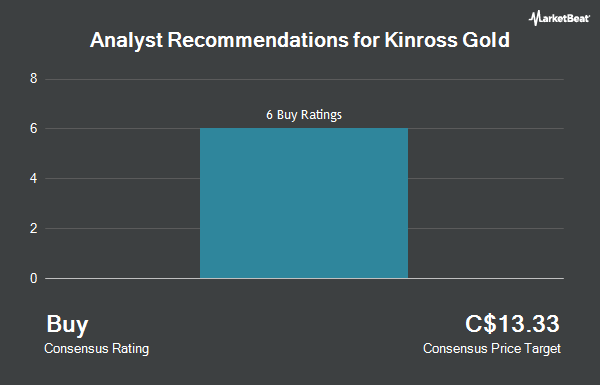This screenshot has width=600, height=385.
Task: Click the y-axis label 2
Action: tap(34, 228)
